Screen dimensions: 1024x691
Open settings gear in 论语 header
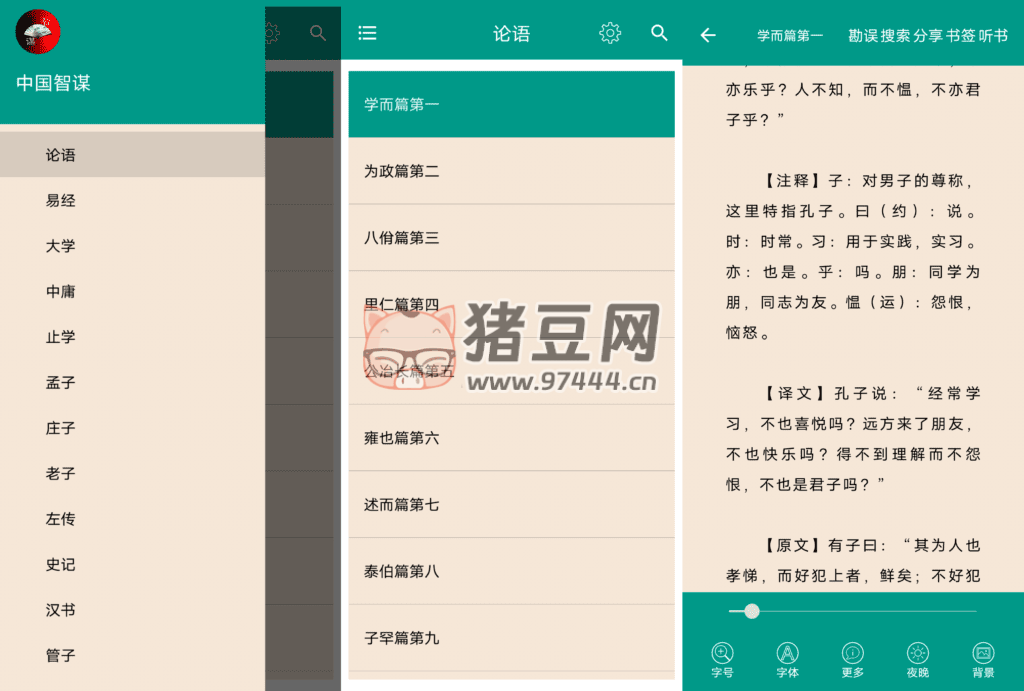610,33
